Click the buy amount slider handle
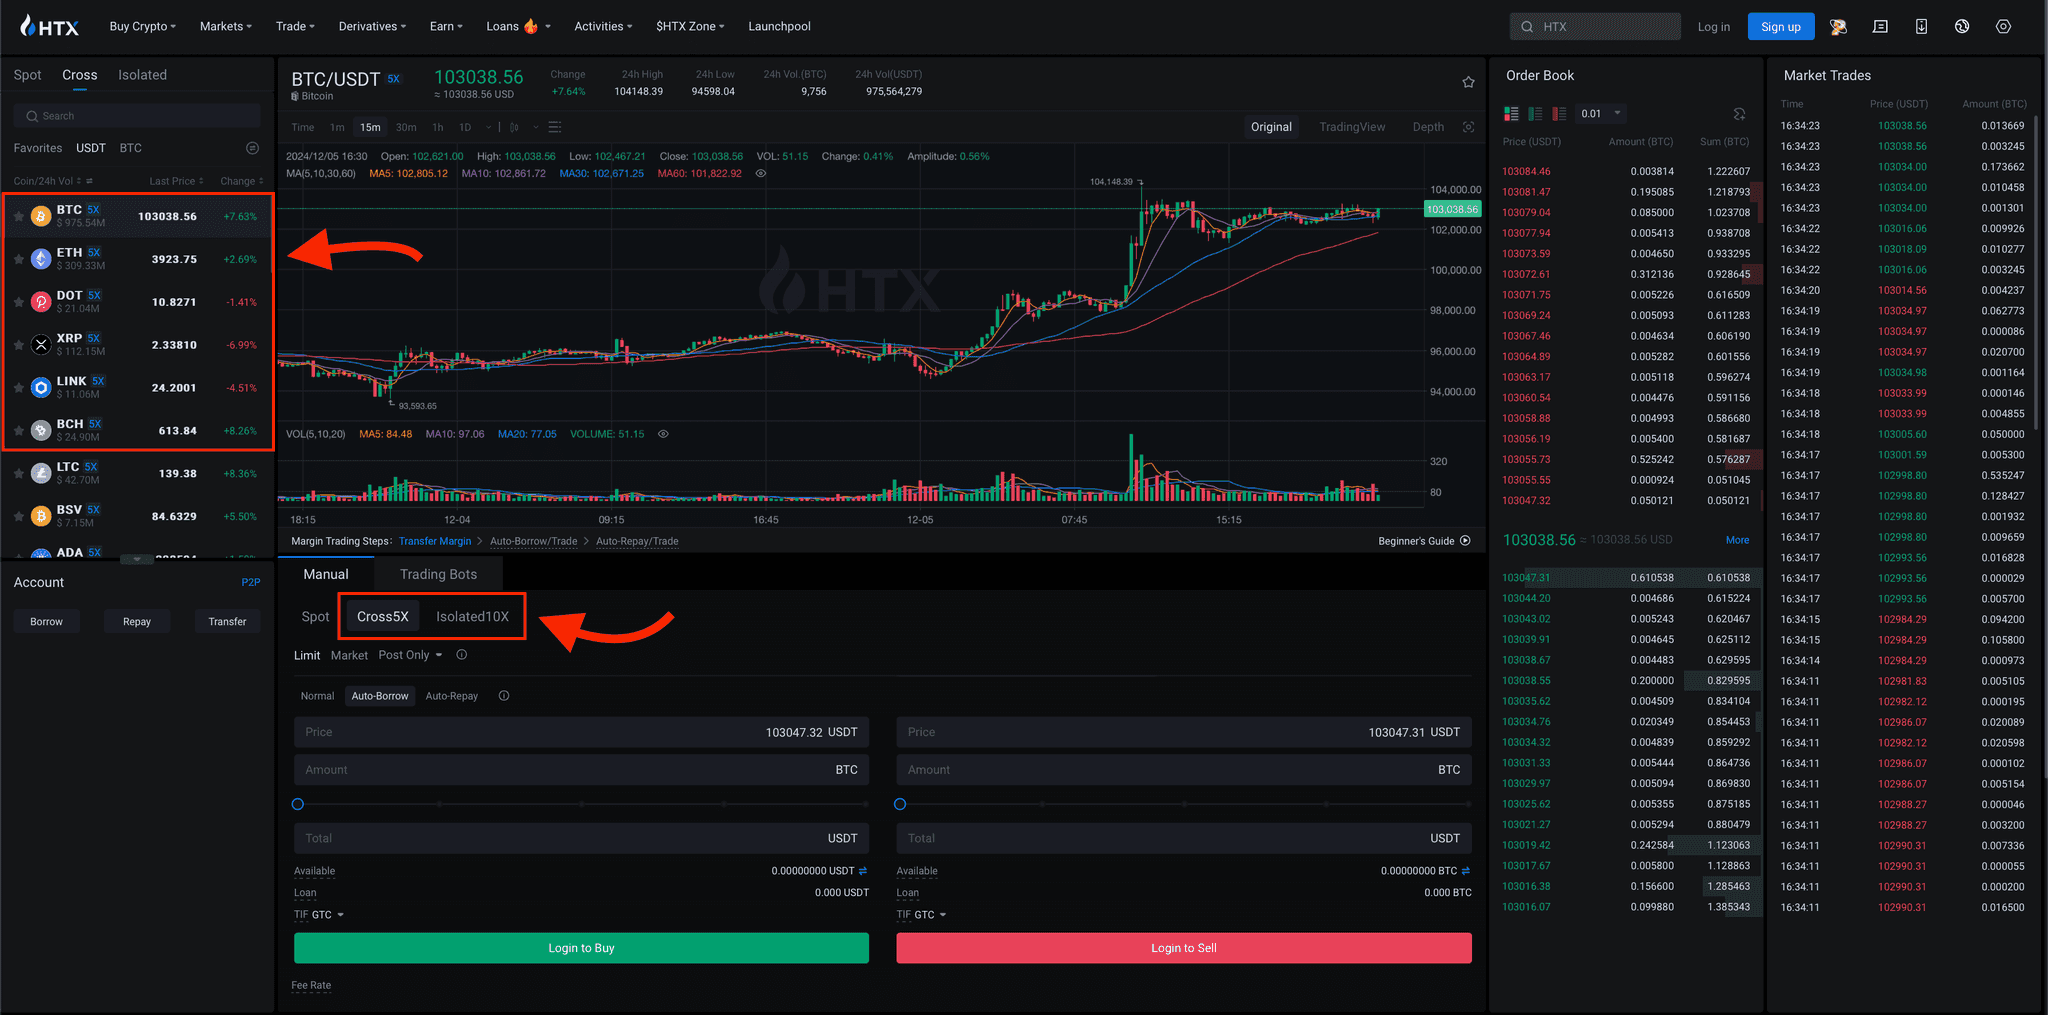The image size is (2048, 1015). [x=298, y=804]
